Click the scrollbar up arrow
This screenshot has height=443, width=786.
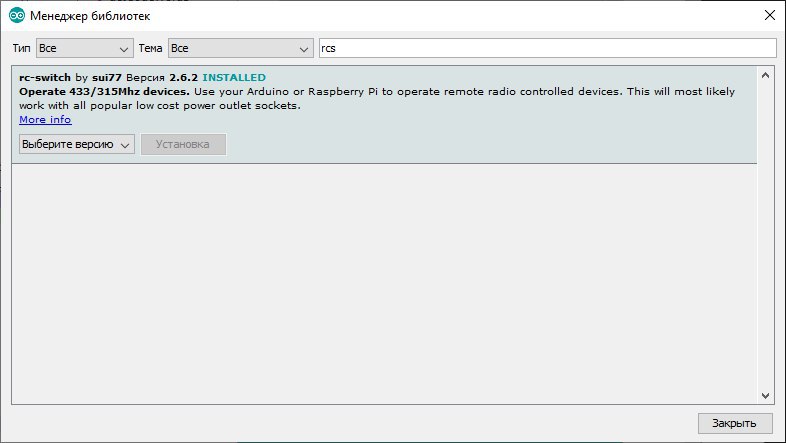(x=765, y=75)
